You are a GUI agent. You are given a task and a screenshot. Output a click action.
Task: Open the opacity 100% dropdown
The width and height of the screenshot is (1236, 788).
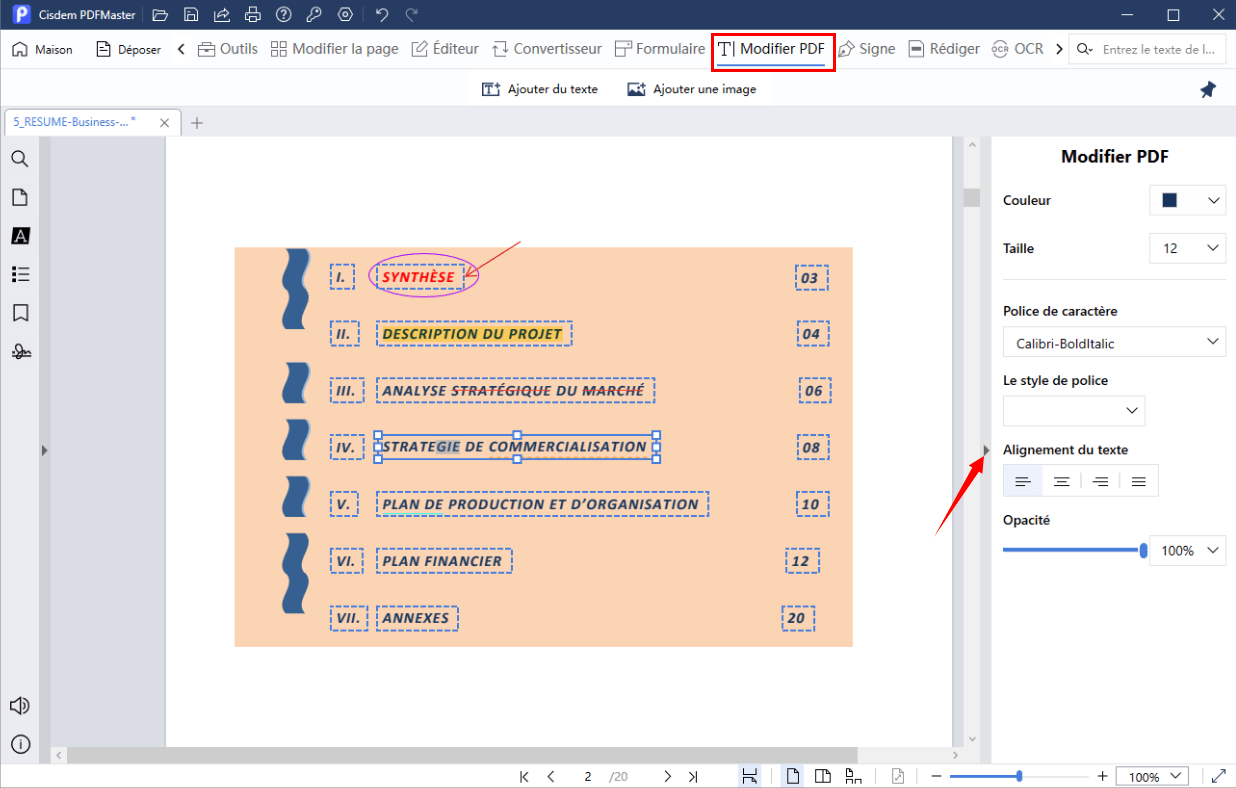1188,550
